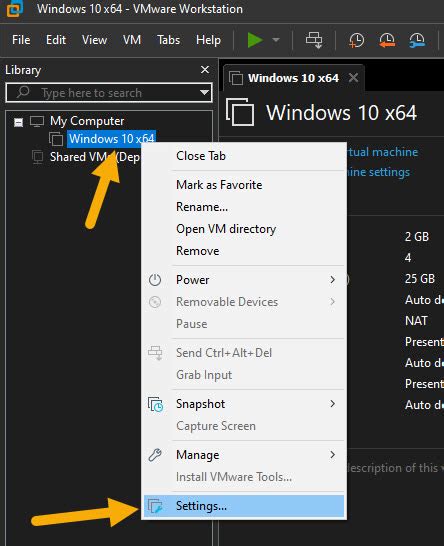Select Windows 10 x64 in library tree

[111, 139]
